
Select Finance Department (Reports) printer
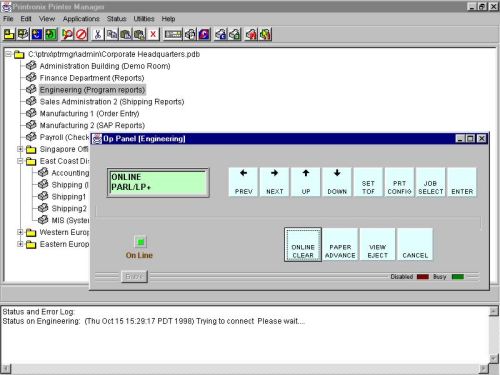92,78
